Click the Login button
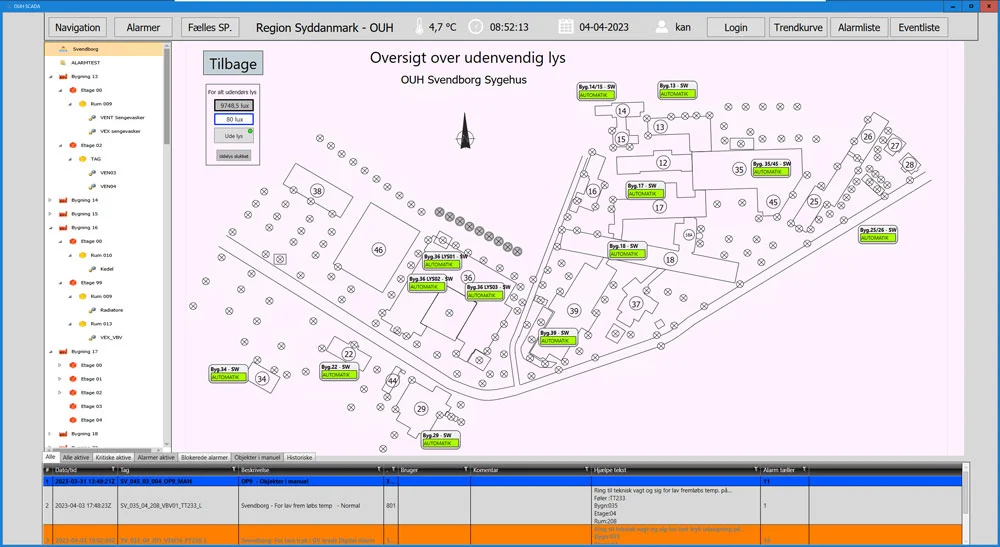This screenshot has height=547, width=1000. [x=735, y=27]
